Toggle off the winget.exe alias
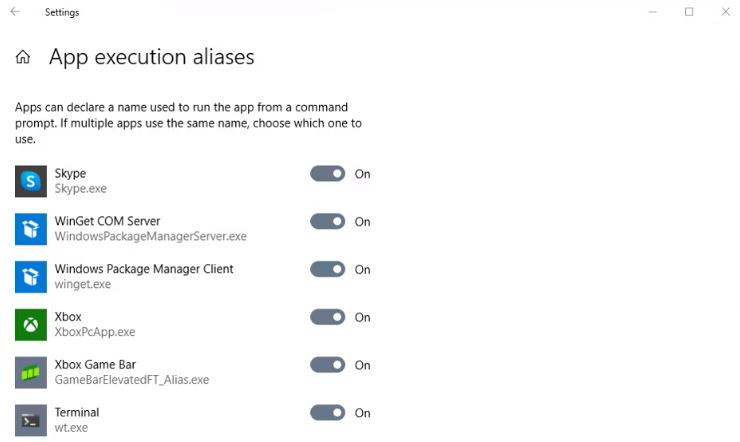740x442 pixels. click(328, 269)
